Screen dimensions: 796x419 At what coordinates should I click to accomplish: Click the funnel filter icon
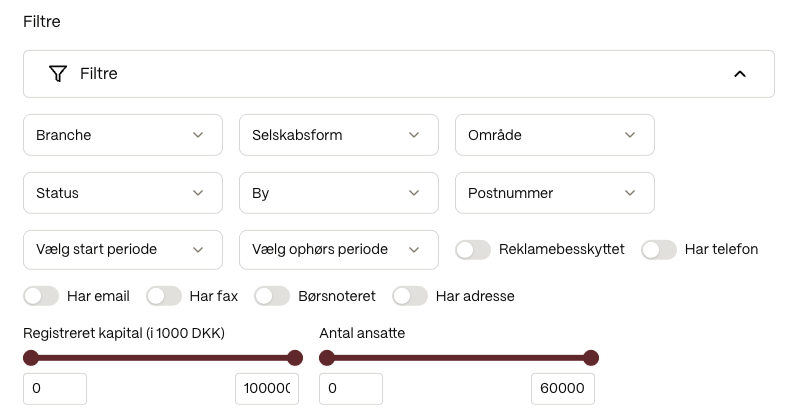tap(58, 74)
